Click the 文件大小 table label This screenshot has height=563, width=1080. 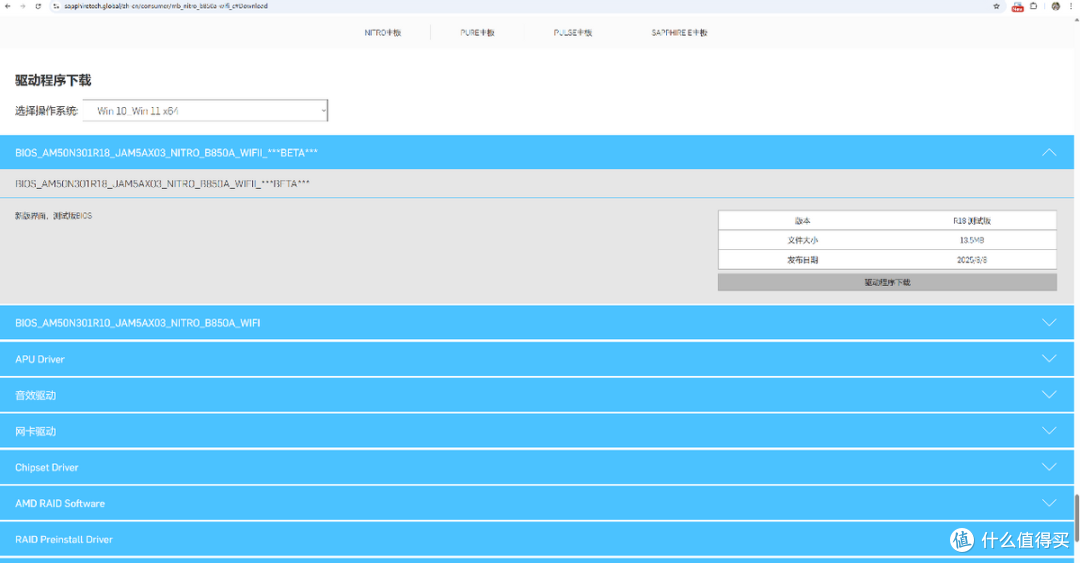[802, 240]
